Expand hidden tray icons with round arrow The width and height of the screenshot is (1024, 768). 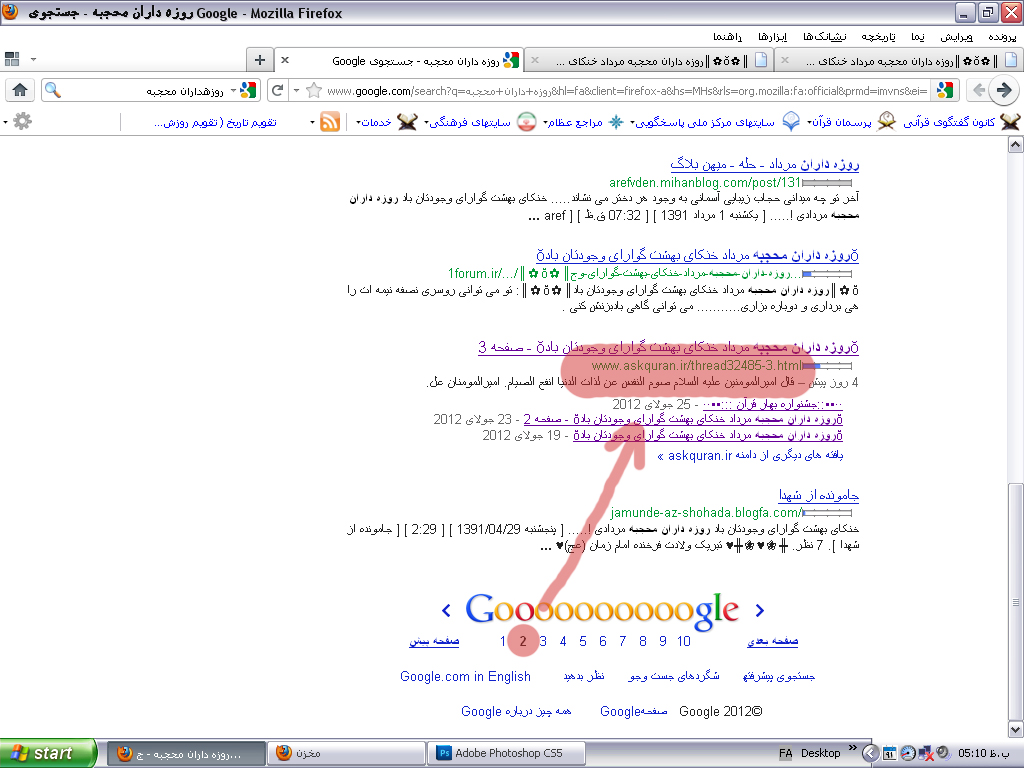(870, 753)
